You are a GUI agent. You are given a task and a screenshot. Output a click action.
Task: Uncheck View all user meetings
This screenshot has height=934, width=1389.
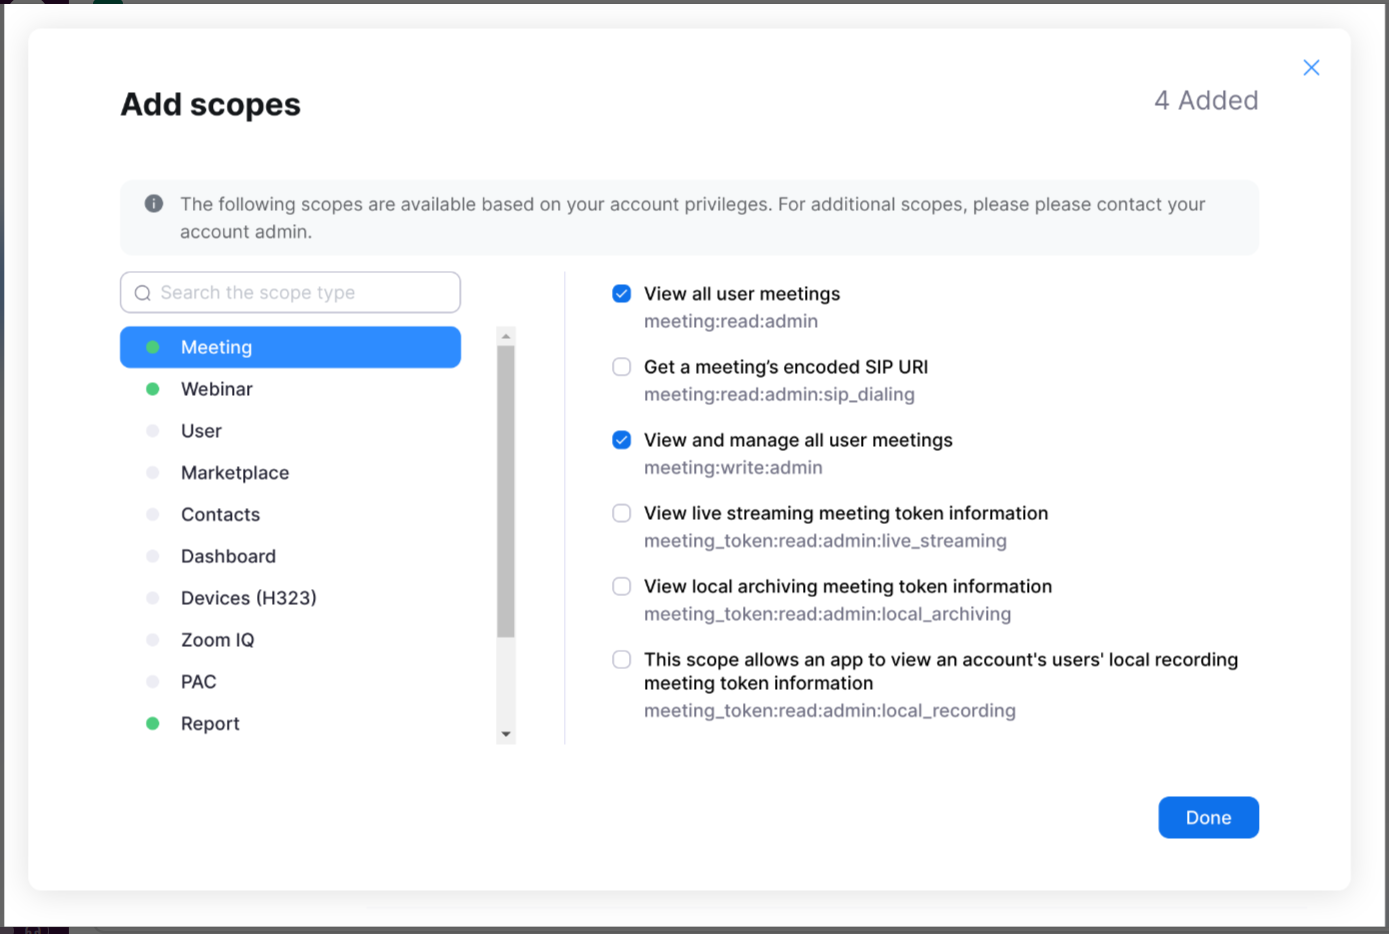click(622, 294)
